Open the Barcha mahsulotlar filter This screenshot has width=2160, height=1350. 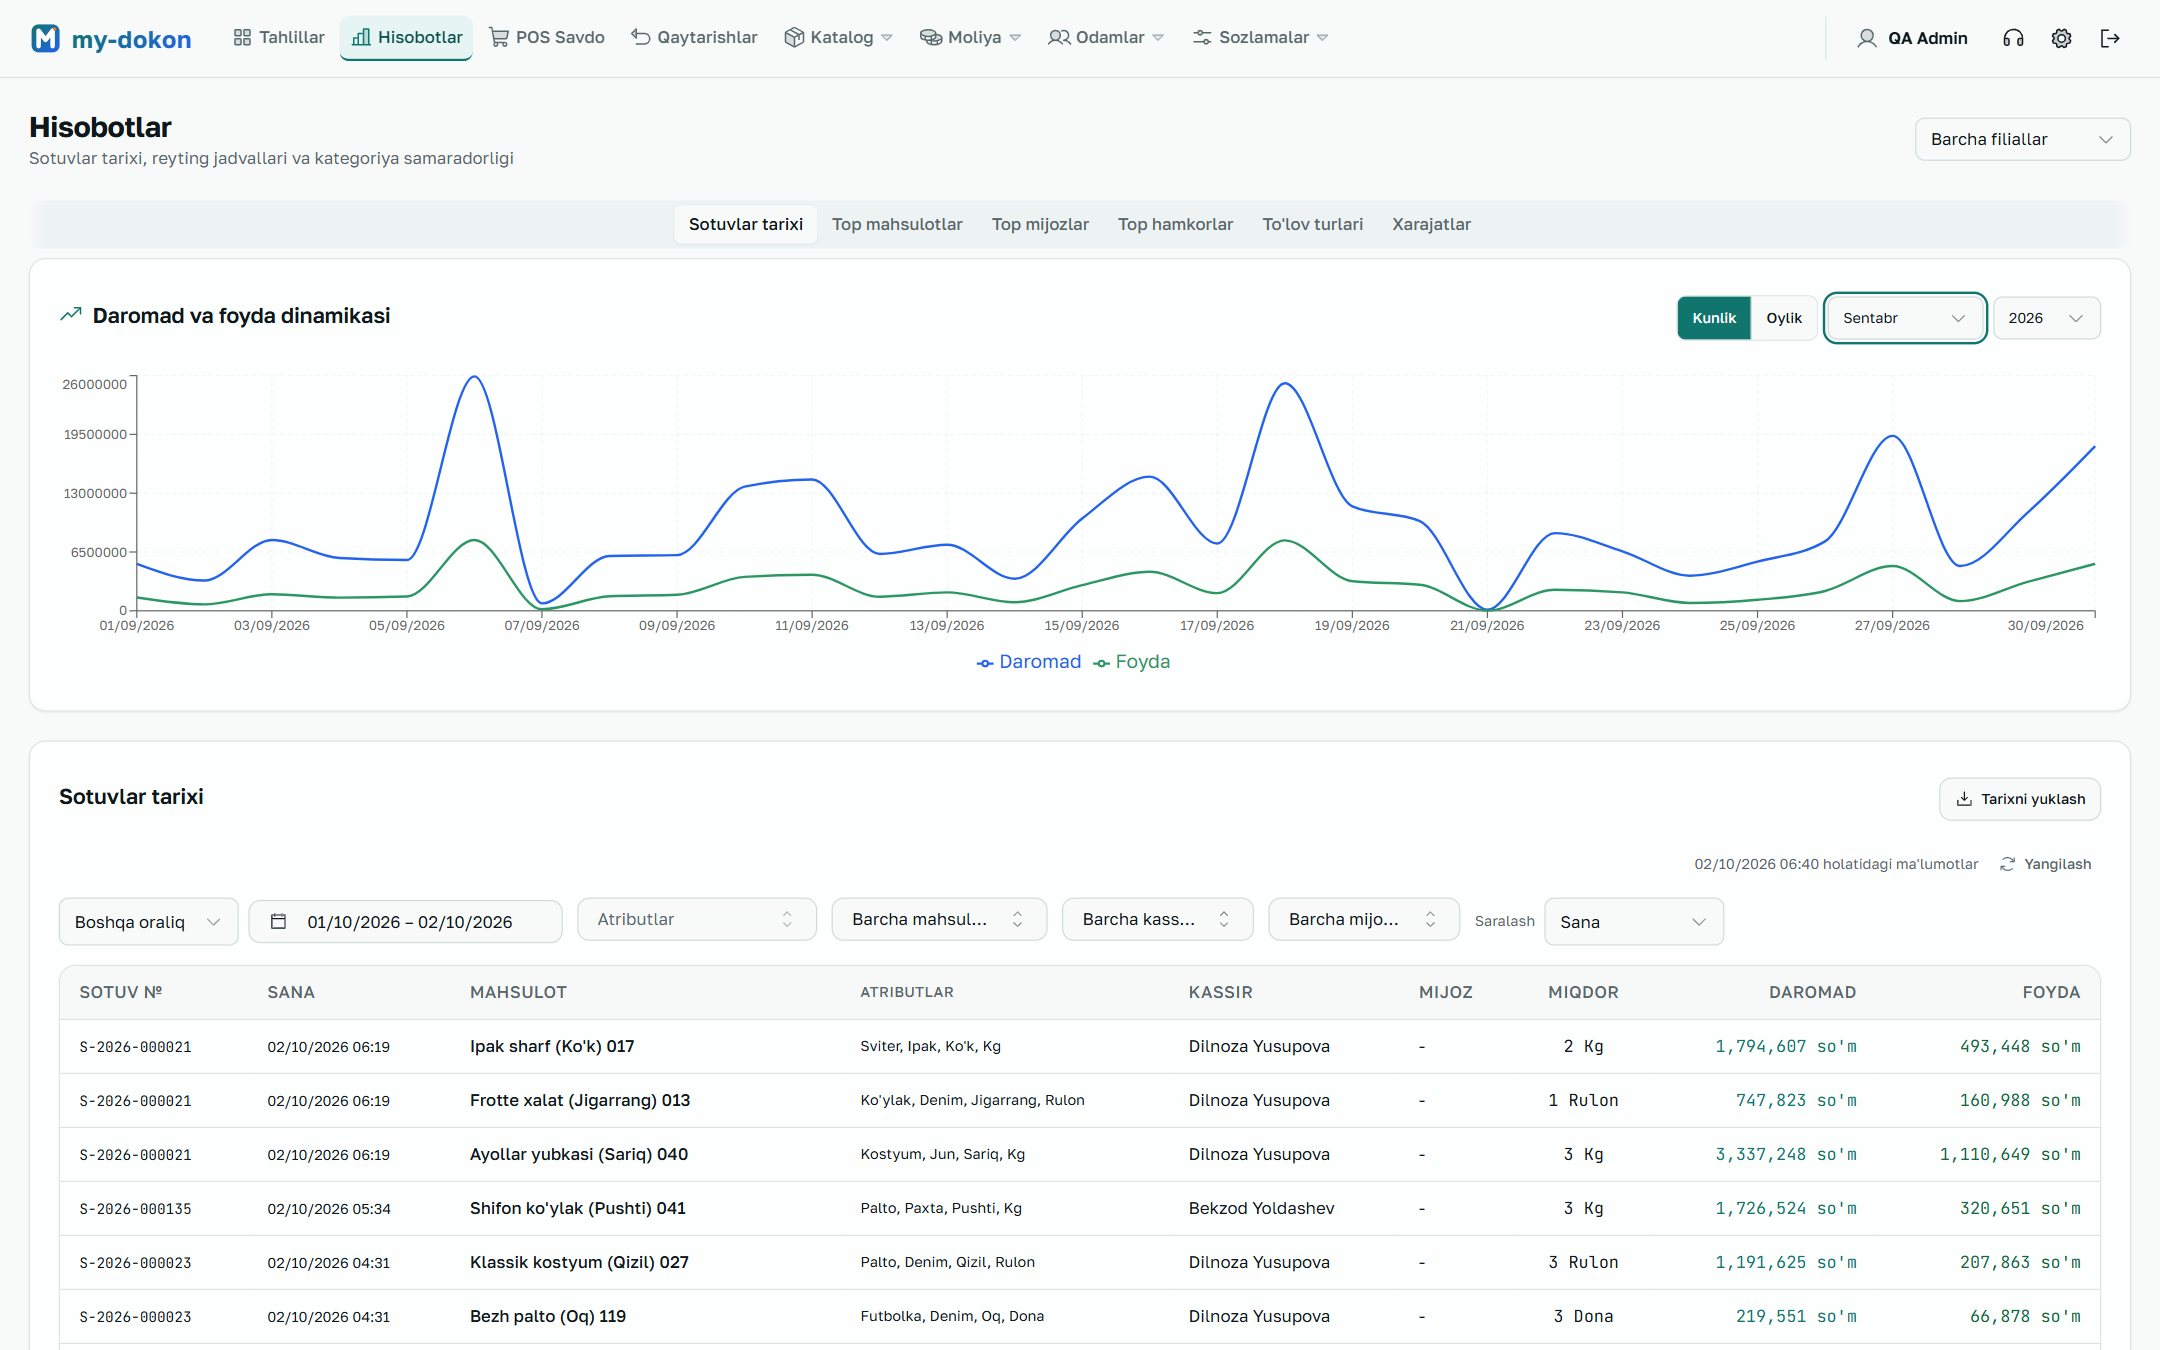click(939, 919)
